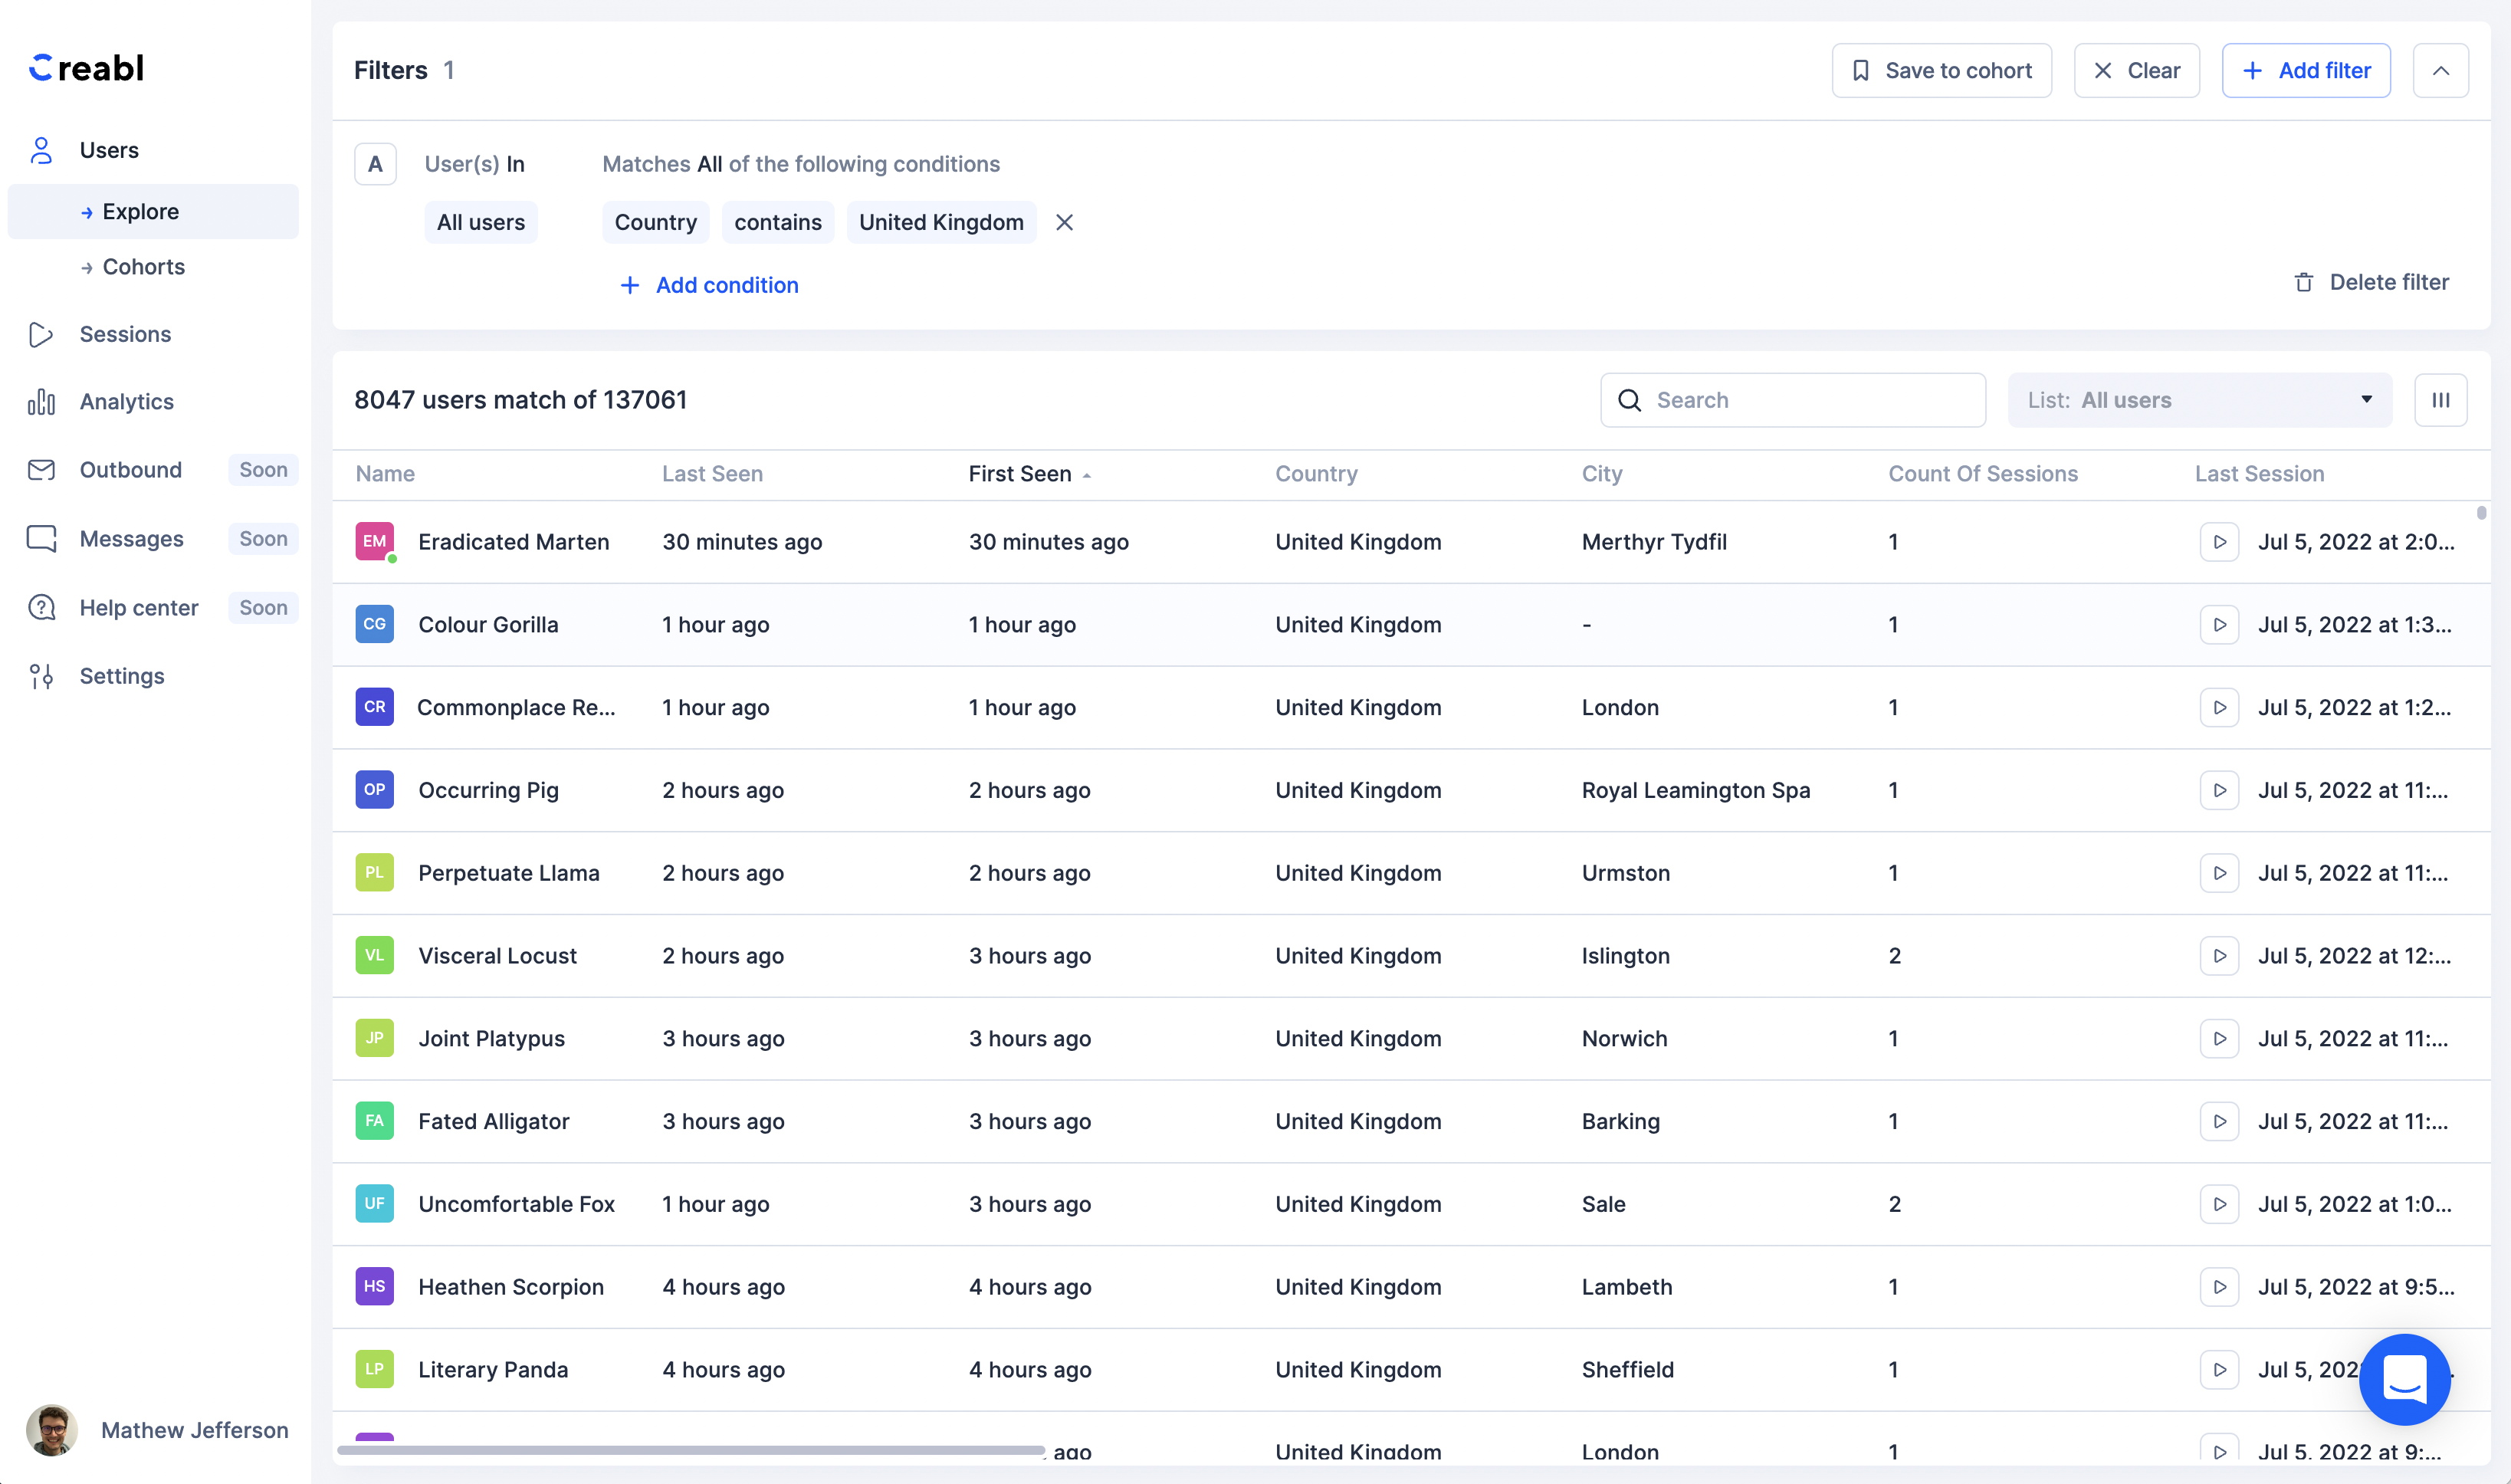Change the Country property selector
The width and height of the screenshot is (2511, 1484).
click(655, 223)
